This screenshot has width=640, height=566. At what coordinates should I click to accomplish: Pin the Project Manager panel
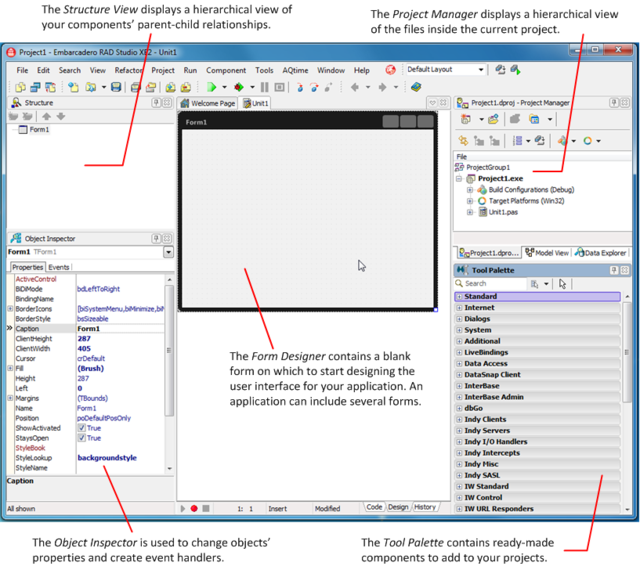[614, 102]
